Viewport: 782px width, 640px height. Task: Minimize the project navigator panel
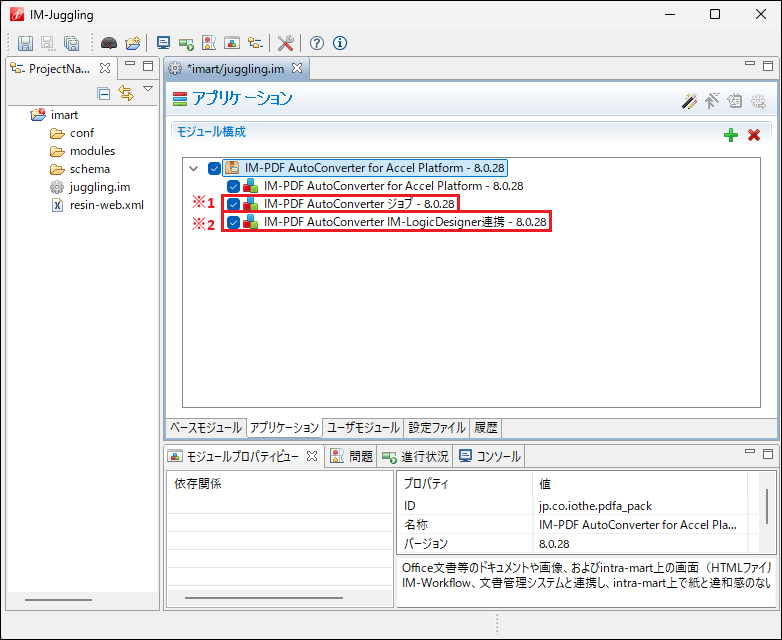(130, 65)
